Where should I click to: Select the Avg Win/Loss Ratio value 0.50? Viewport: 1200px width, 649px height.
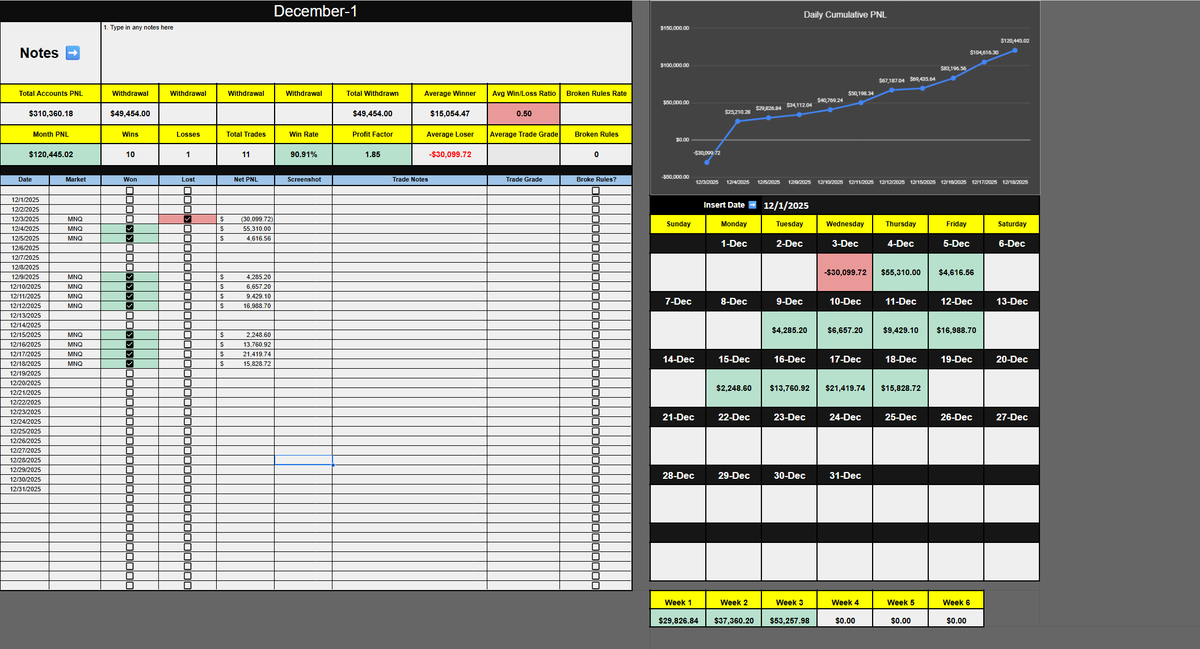tap(523, 114)
